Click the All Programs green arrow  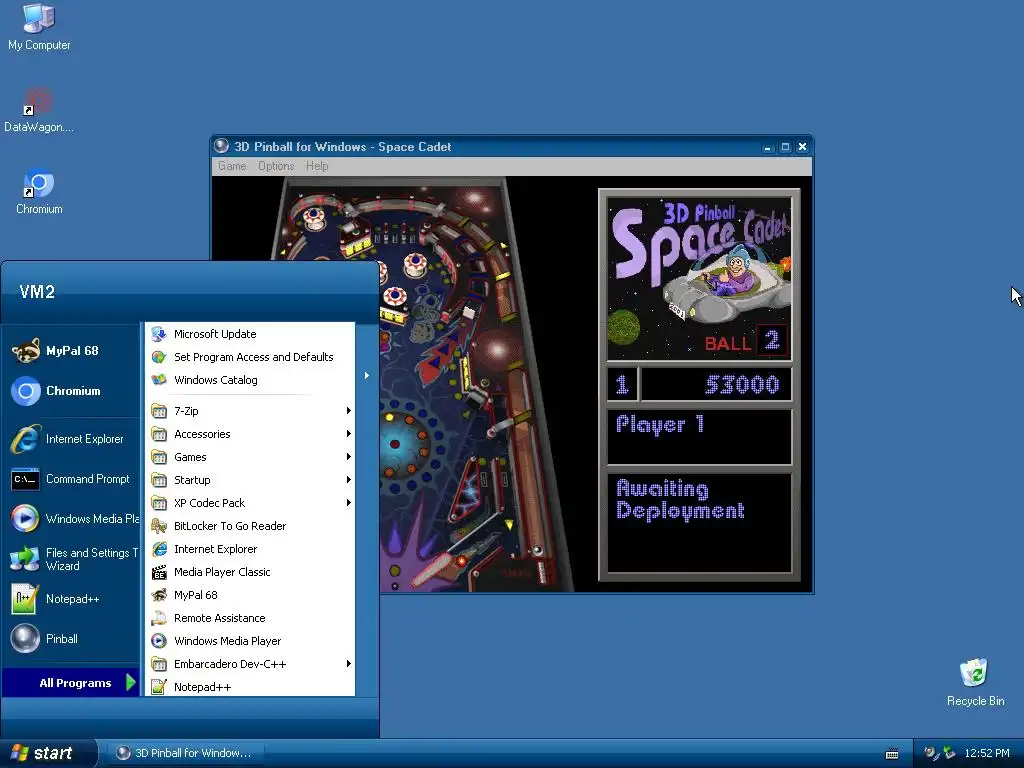click(x=131, y=682)
